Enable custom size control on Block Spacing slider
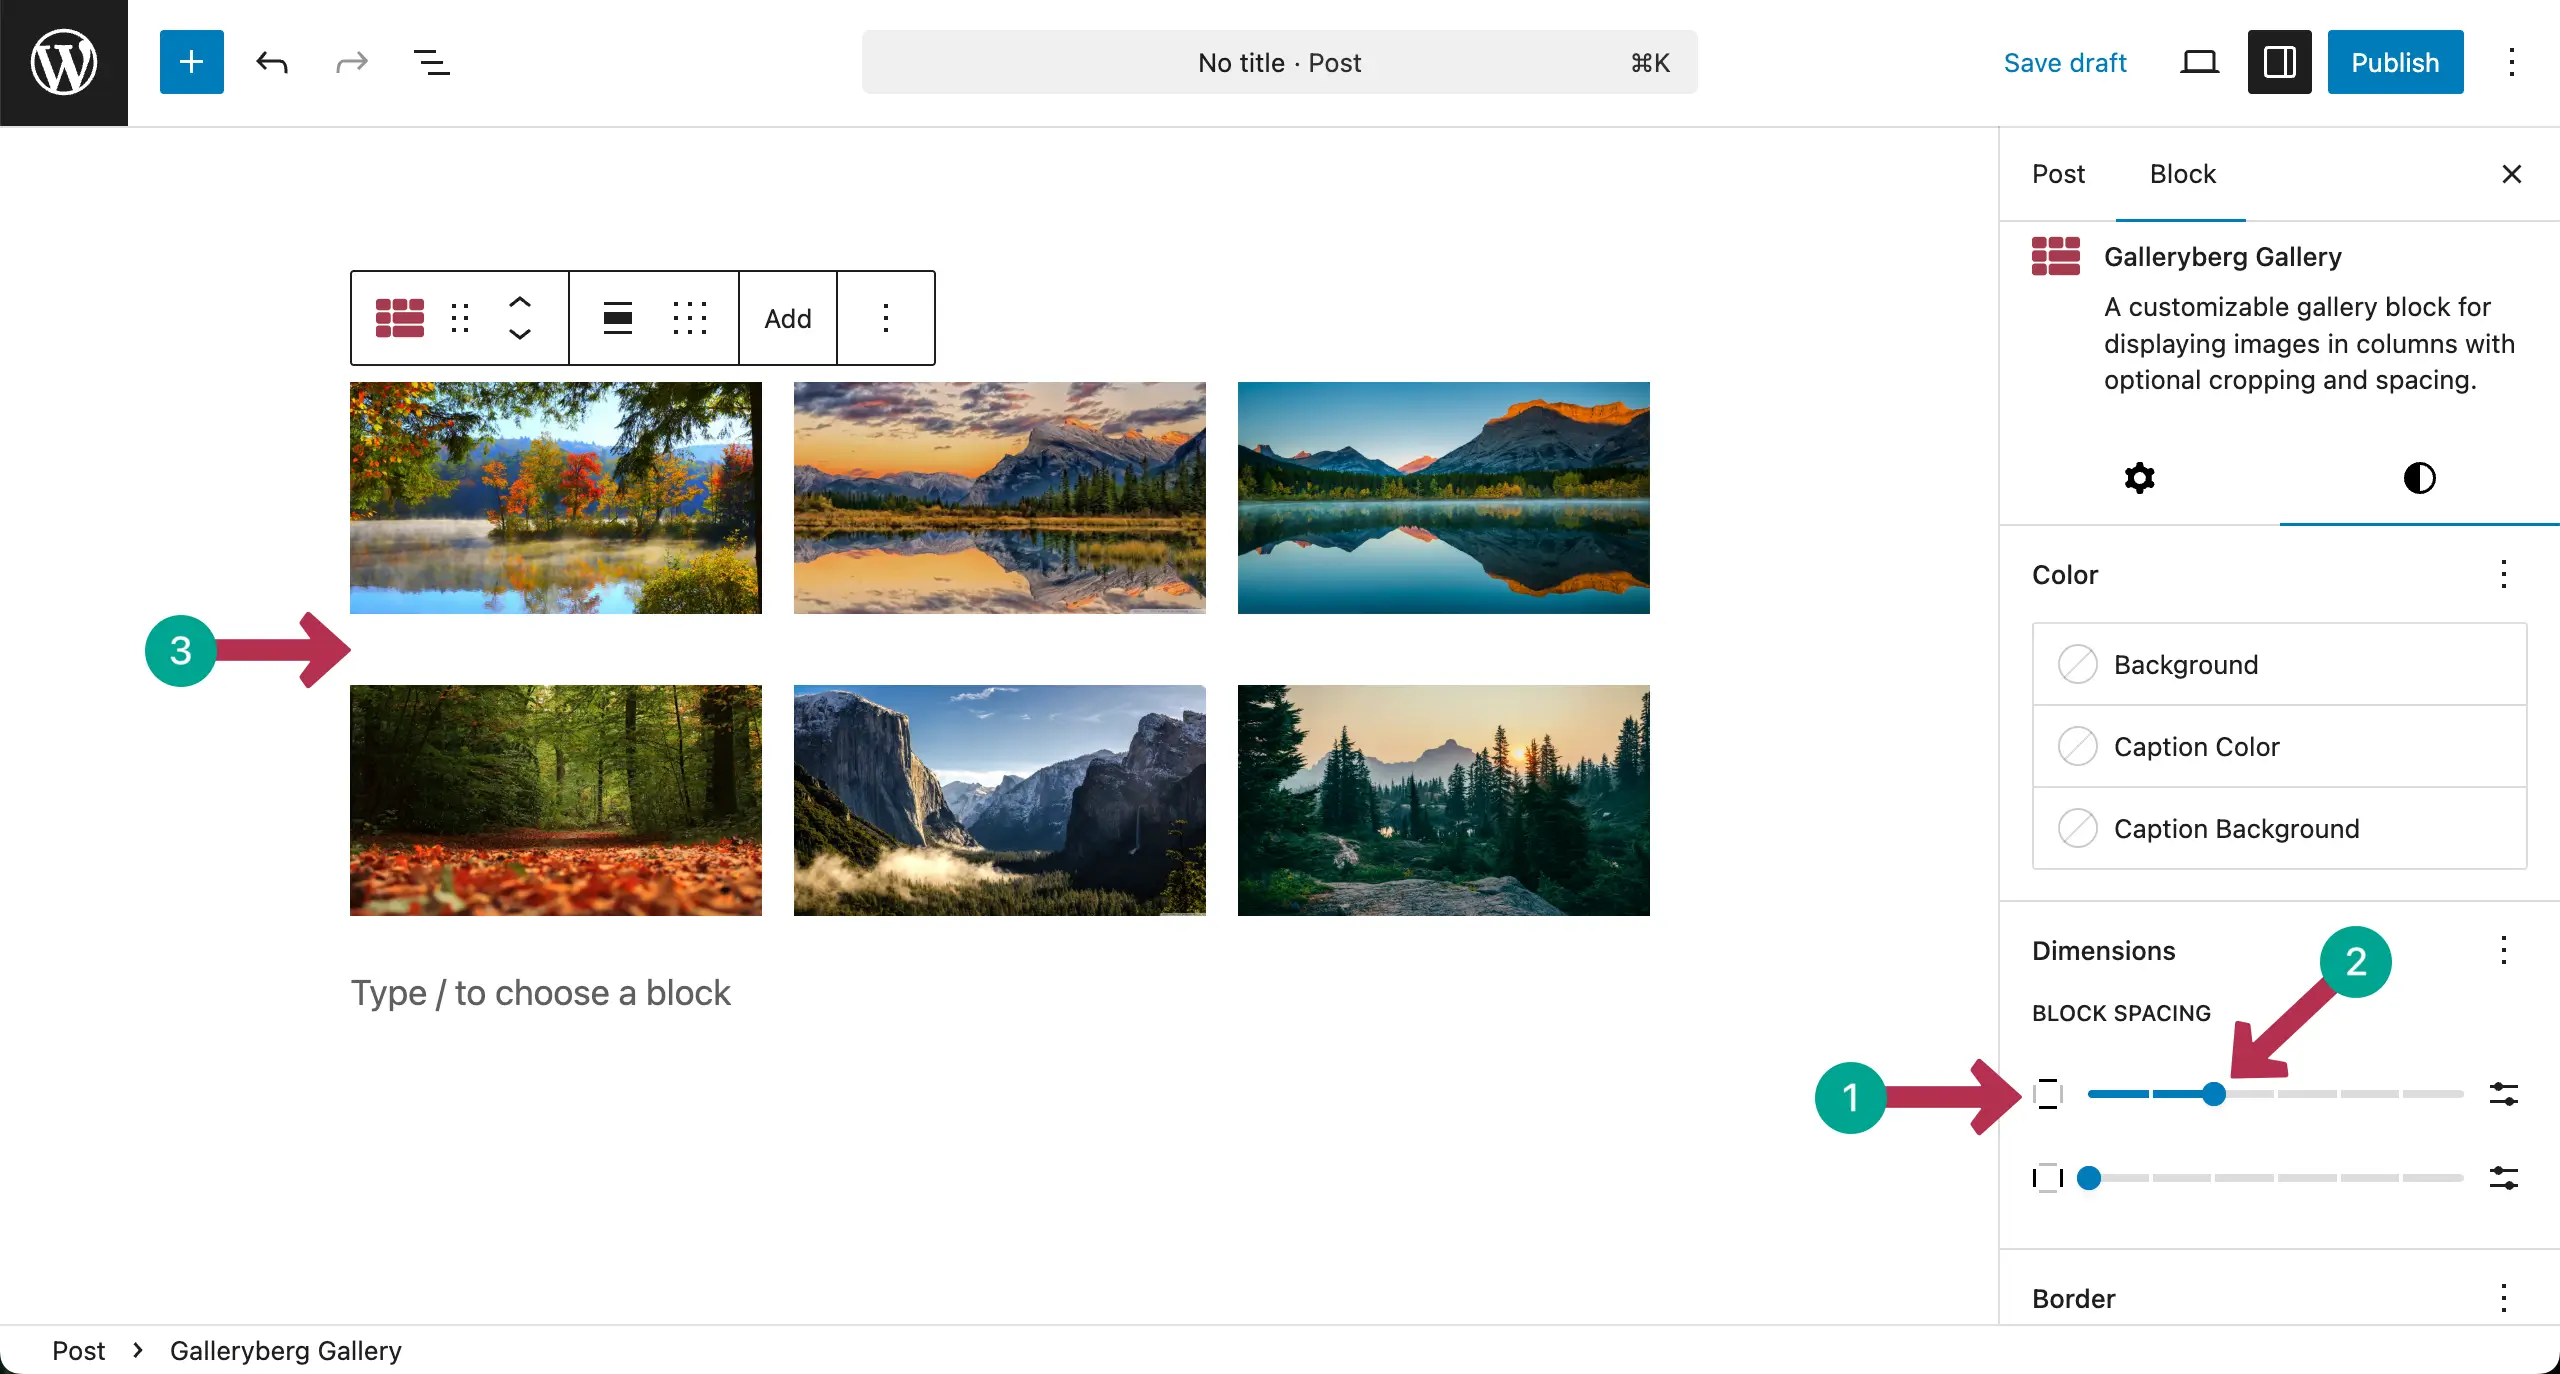The height and width of the screenshot is (1374, 2560). 2505,1094
